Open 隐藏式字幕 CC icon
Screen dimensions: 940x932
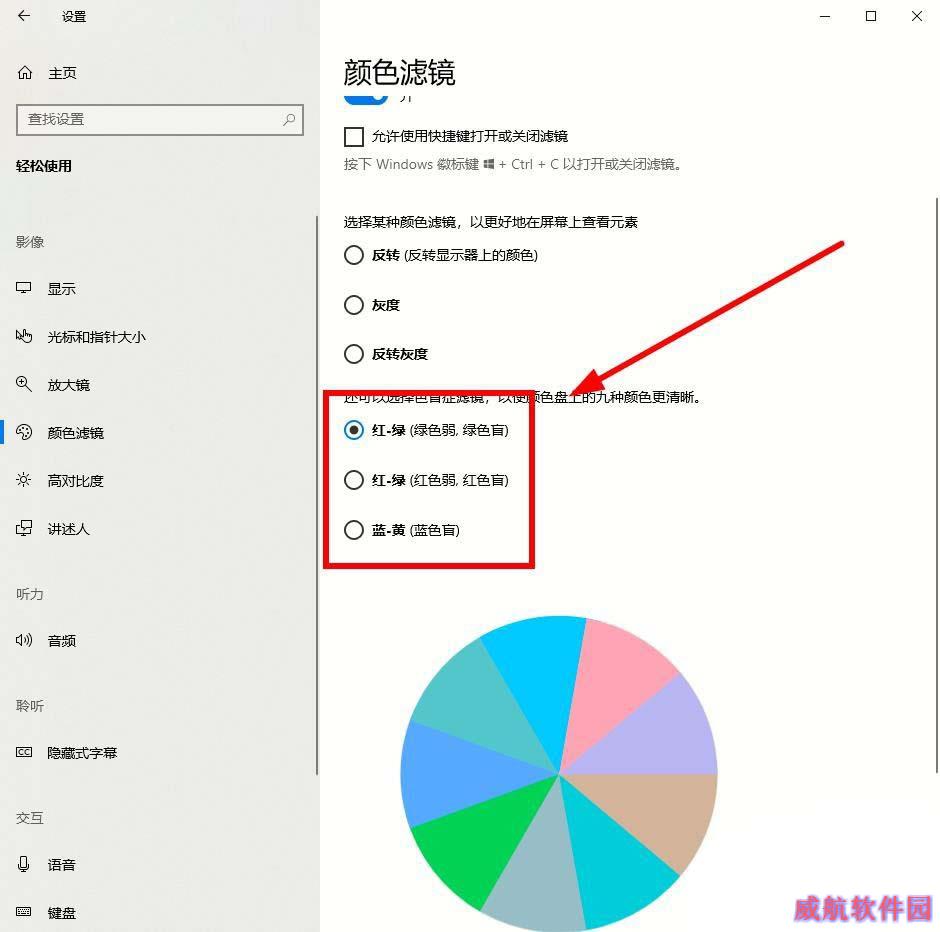pyautogui.click(x=23, y=752)
